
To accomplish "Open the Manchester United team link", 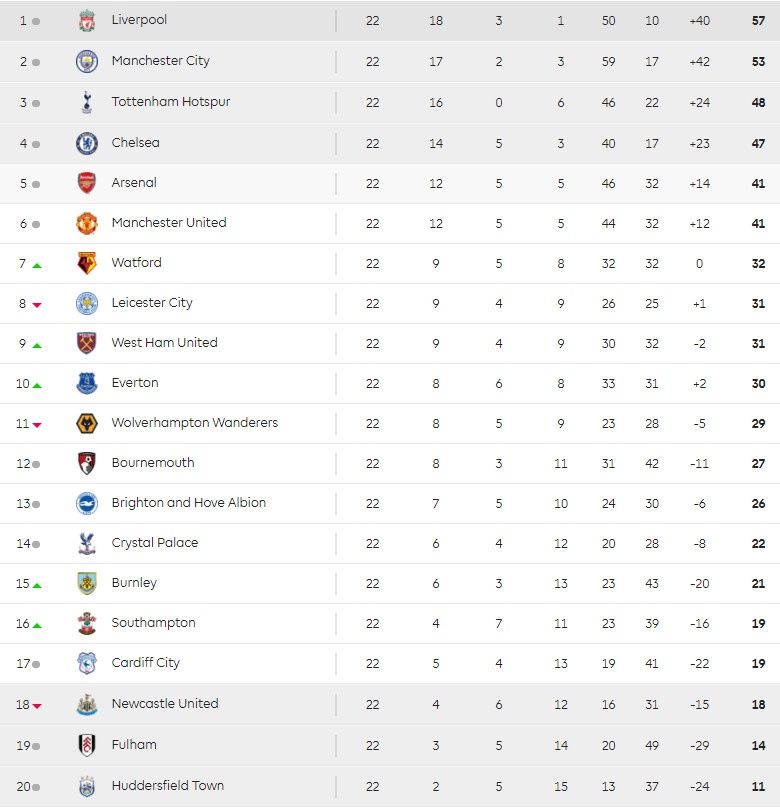I will pos(169,223).
